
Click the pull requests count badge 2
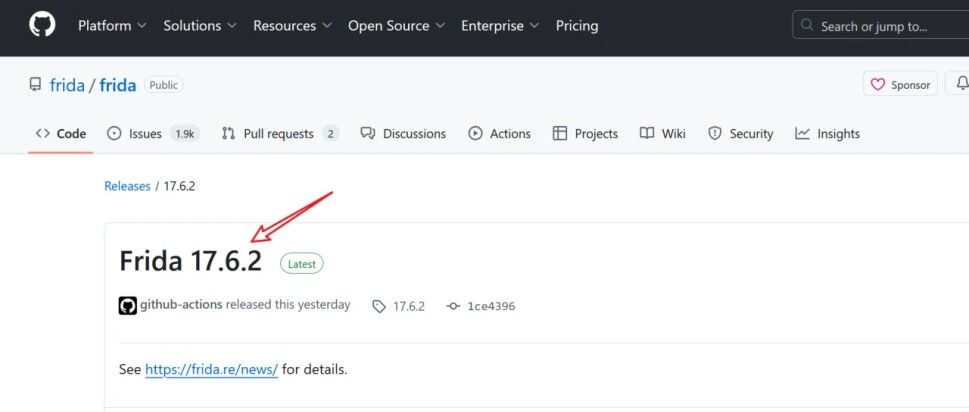pos(331,134)
